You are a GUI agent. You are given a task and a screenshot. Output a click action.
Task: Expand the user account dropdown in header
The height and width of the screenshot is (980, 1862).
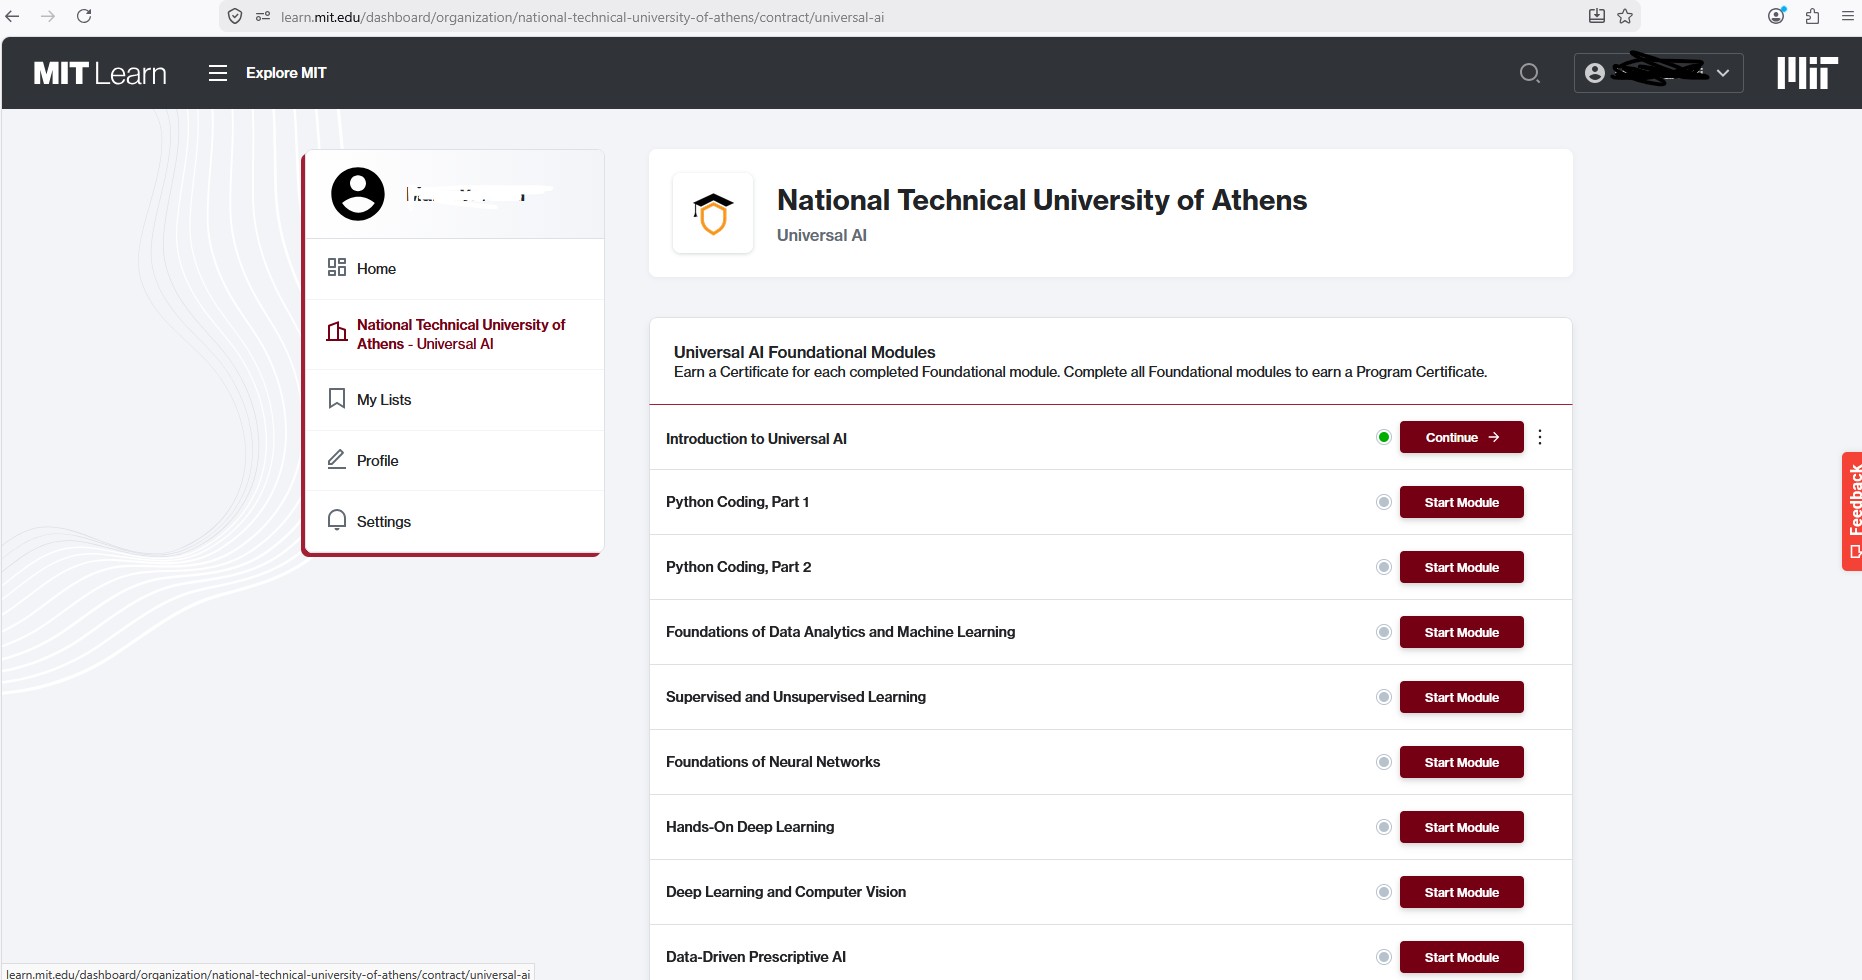pyautogui.click(x=1658, y=73)
